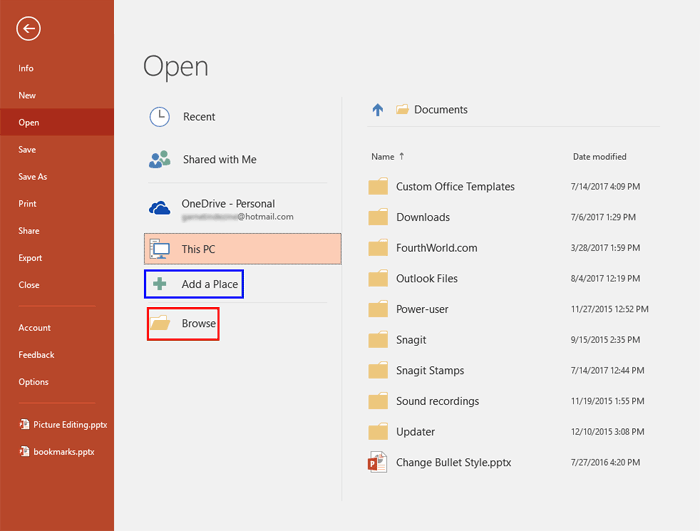
Task: Click the Browse folder icon
Action: (x=160, y=324)
